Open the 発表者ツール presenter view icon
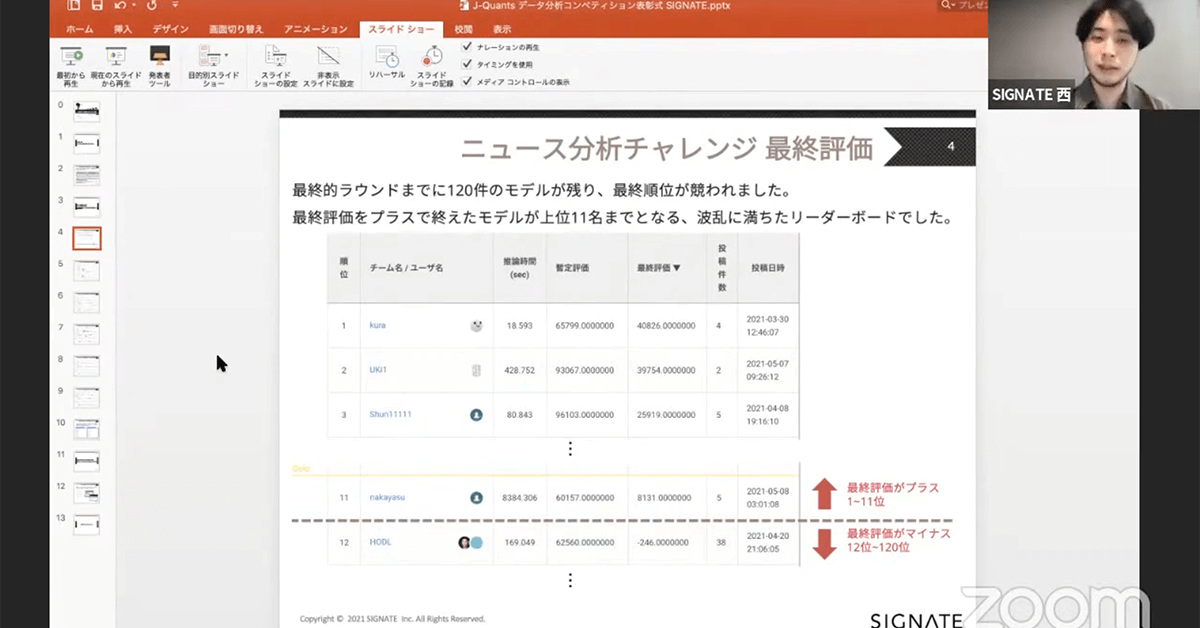This screenshot has height=628, width=1200. (x=159, y=57)
